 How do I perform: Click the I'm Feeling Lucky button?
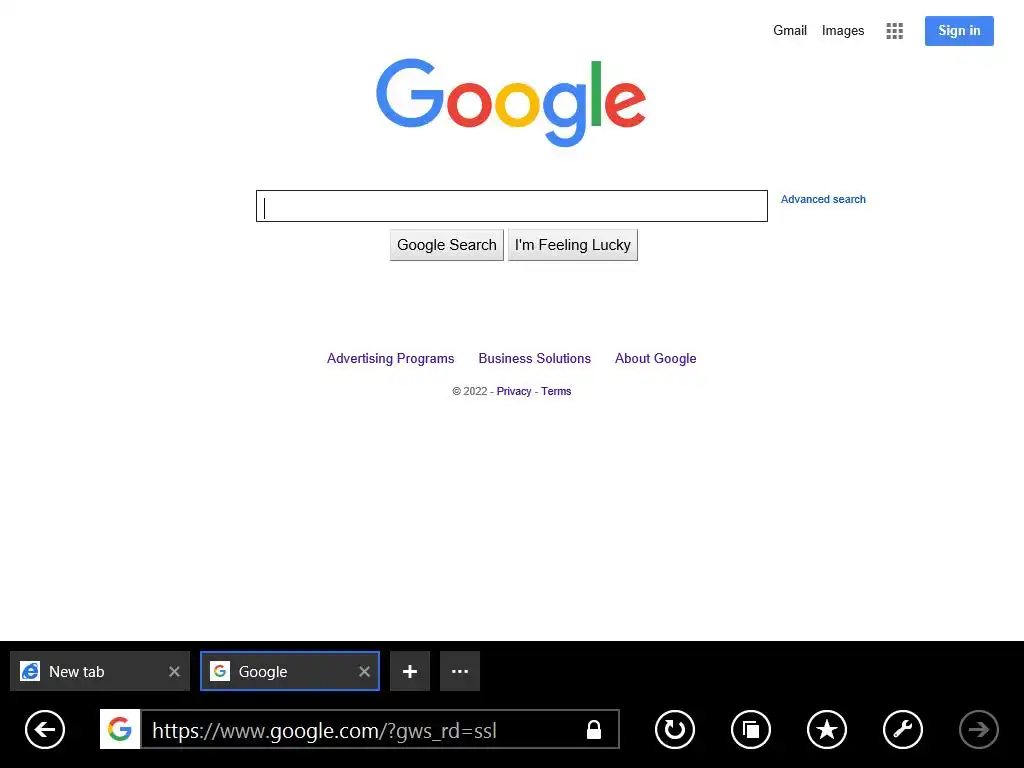[x=573, y=245]
